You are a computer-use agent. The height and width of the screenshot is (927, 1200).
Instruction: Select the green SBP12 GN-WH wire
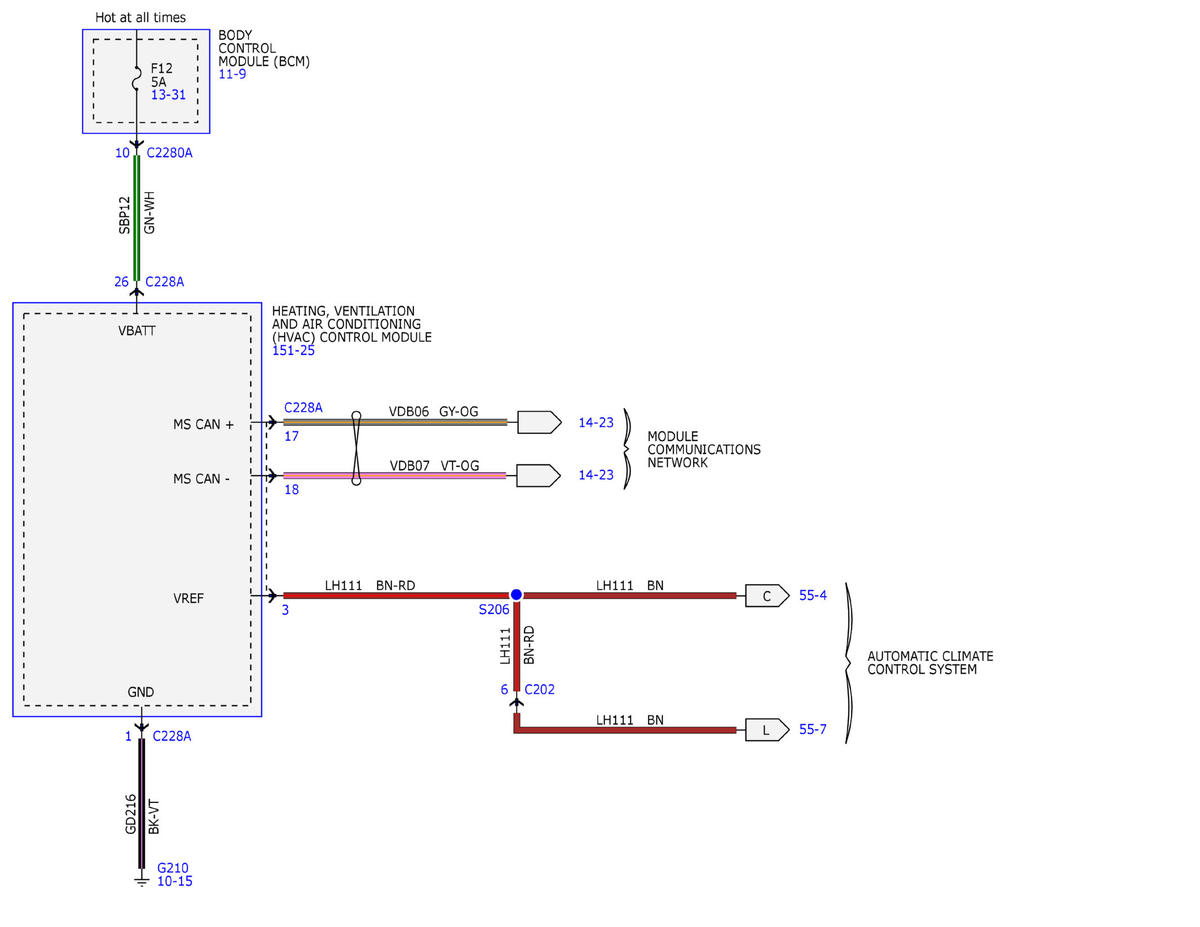click(x=137, y=218)
